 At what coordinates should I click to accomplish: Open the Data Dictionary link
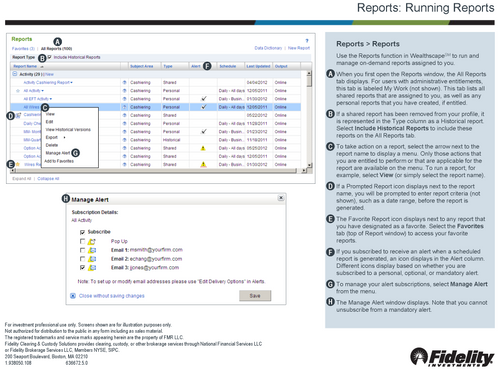tap(268, 48)
